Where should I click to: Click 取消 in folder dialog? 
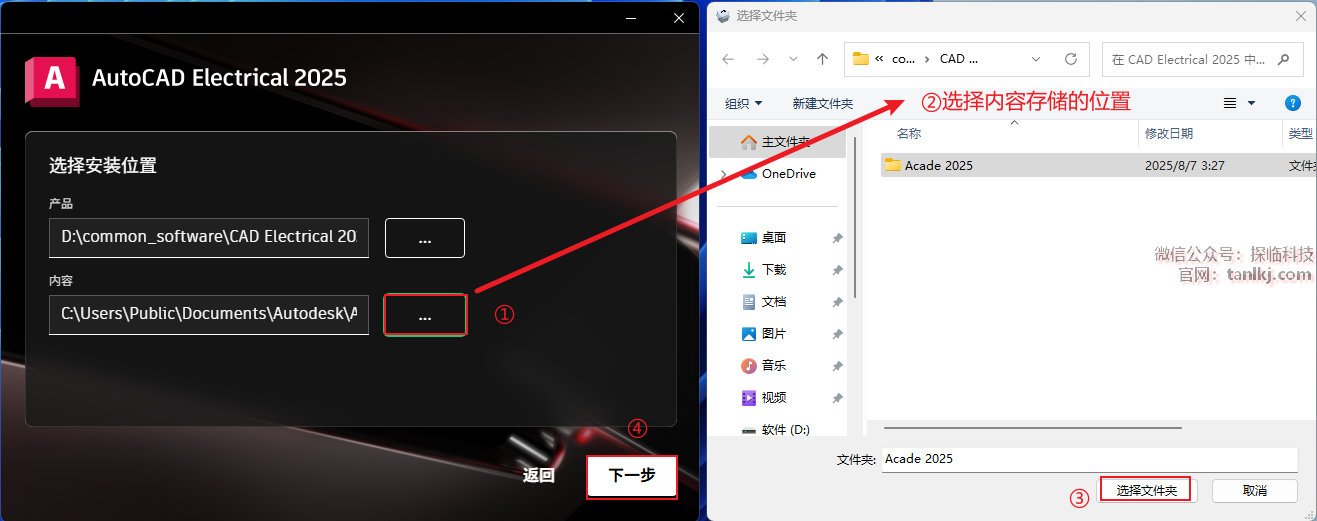click(1255, 490)
